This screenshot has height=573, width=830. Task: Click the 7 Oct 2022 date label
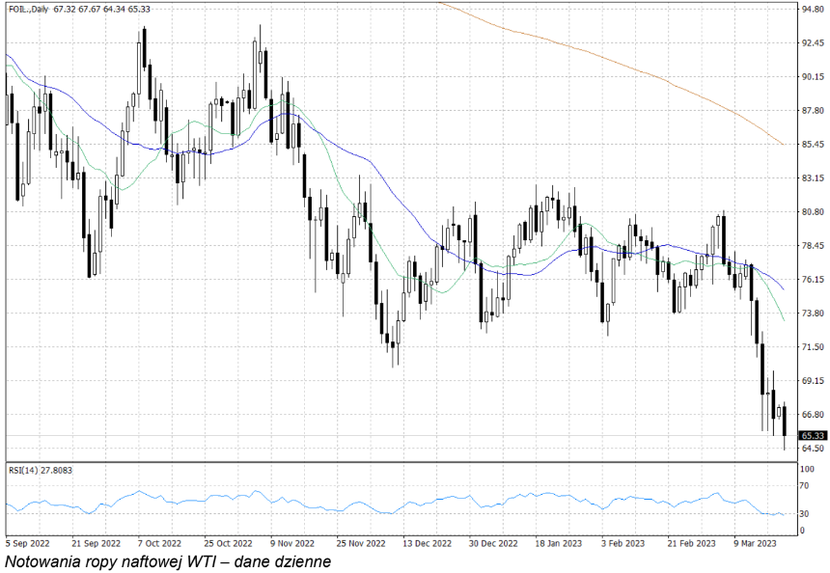click(160, 543)
